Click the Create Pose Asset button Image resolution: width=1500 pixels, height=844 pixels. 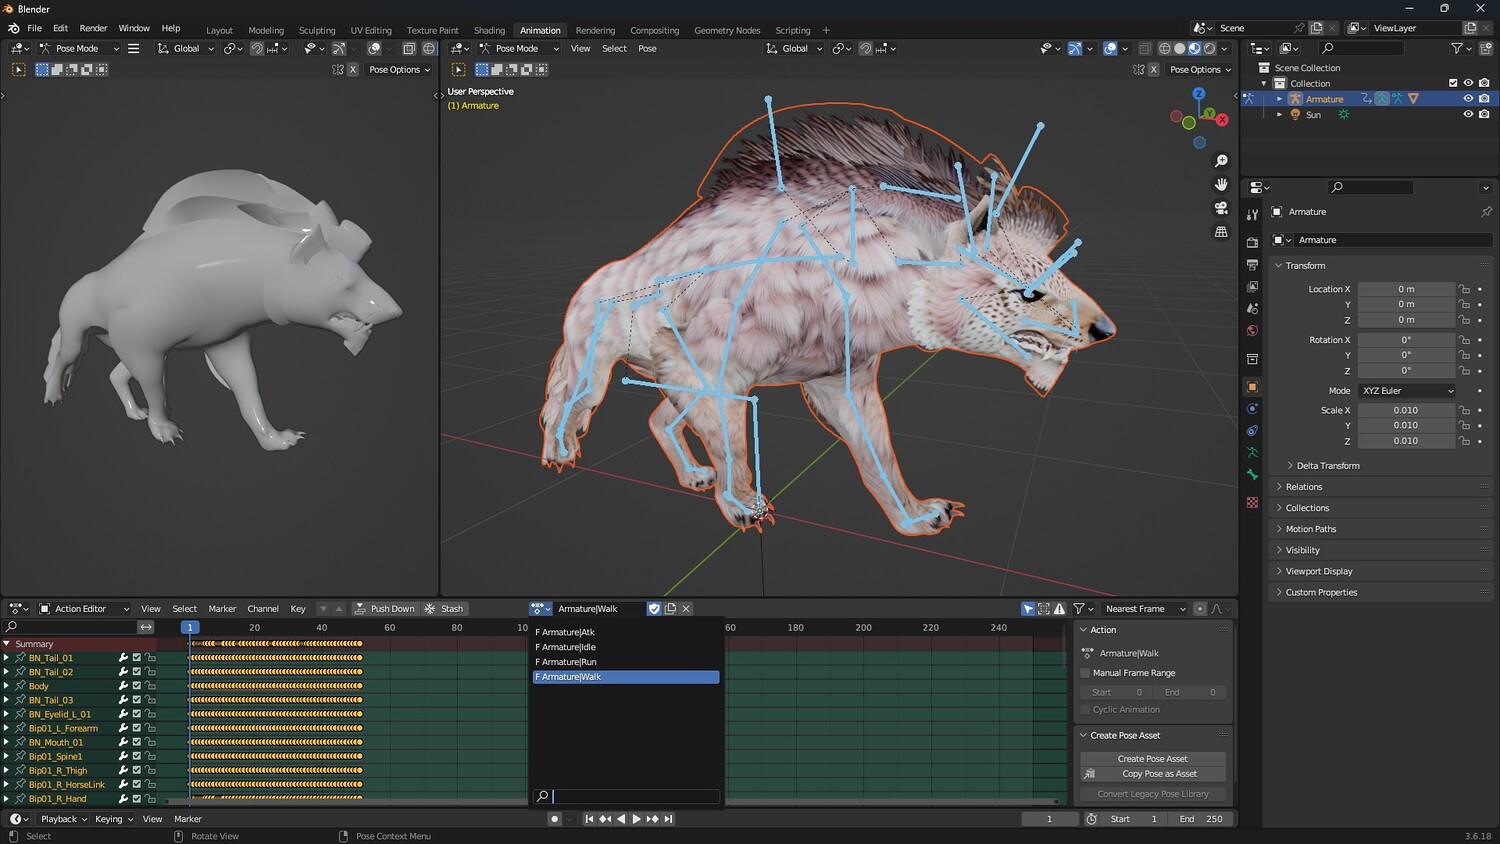click(x=1152, y=759)
